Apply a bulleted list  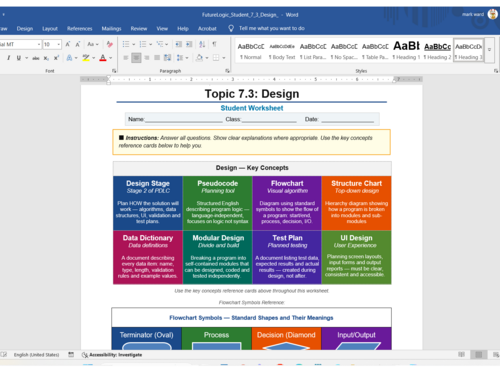126,44
